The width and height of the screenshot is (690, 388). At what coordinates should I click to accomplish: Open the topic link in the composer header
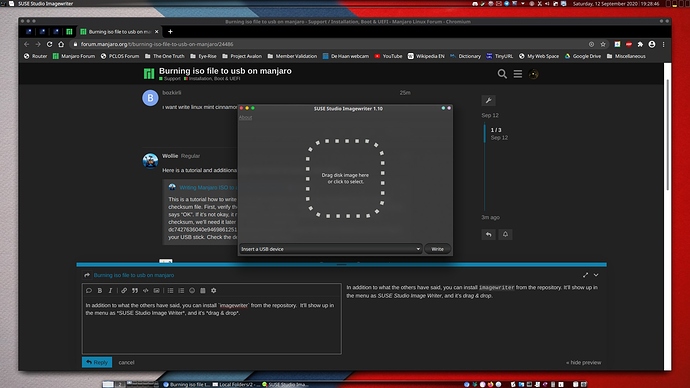click(134, 275)
